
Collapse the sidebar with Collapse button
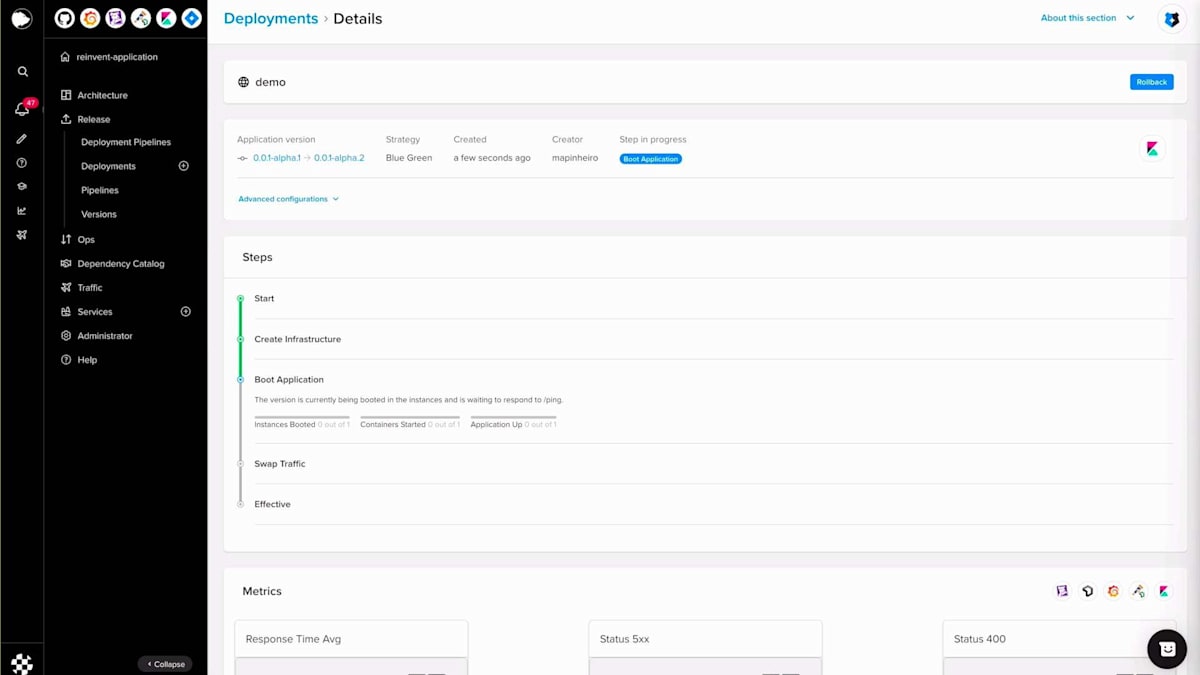[165, 664]
